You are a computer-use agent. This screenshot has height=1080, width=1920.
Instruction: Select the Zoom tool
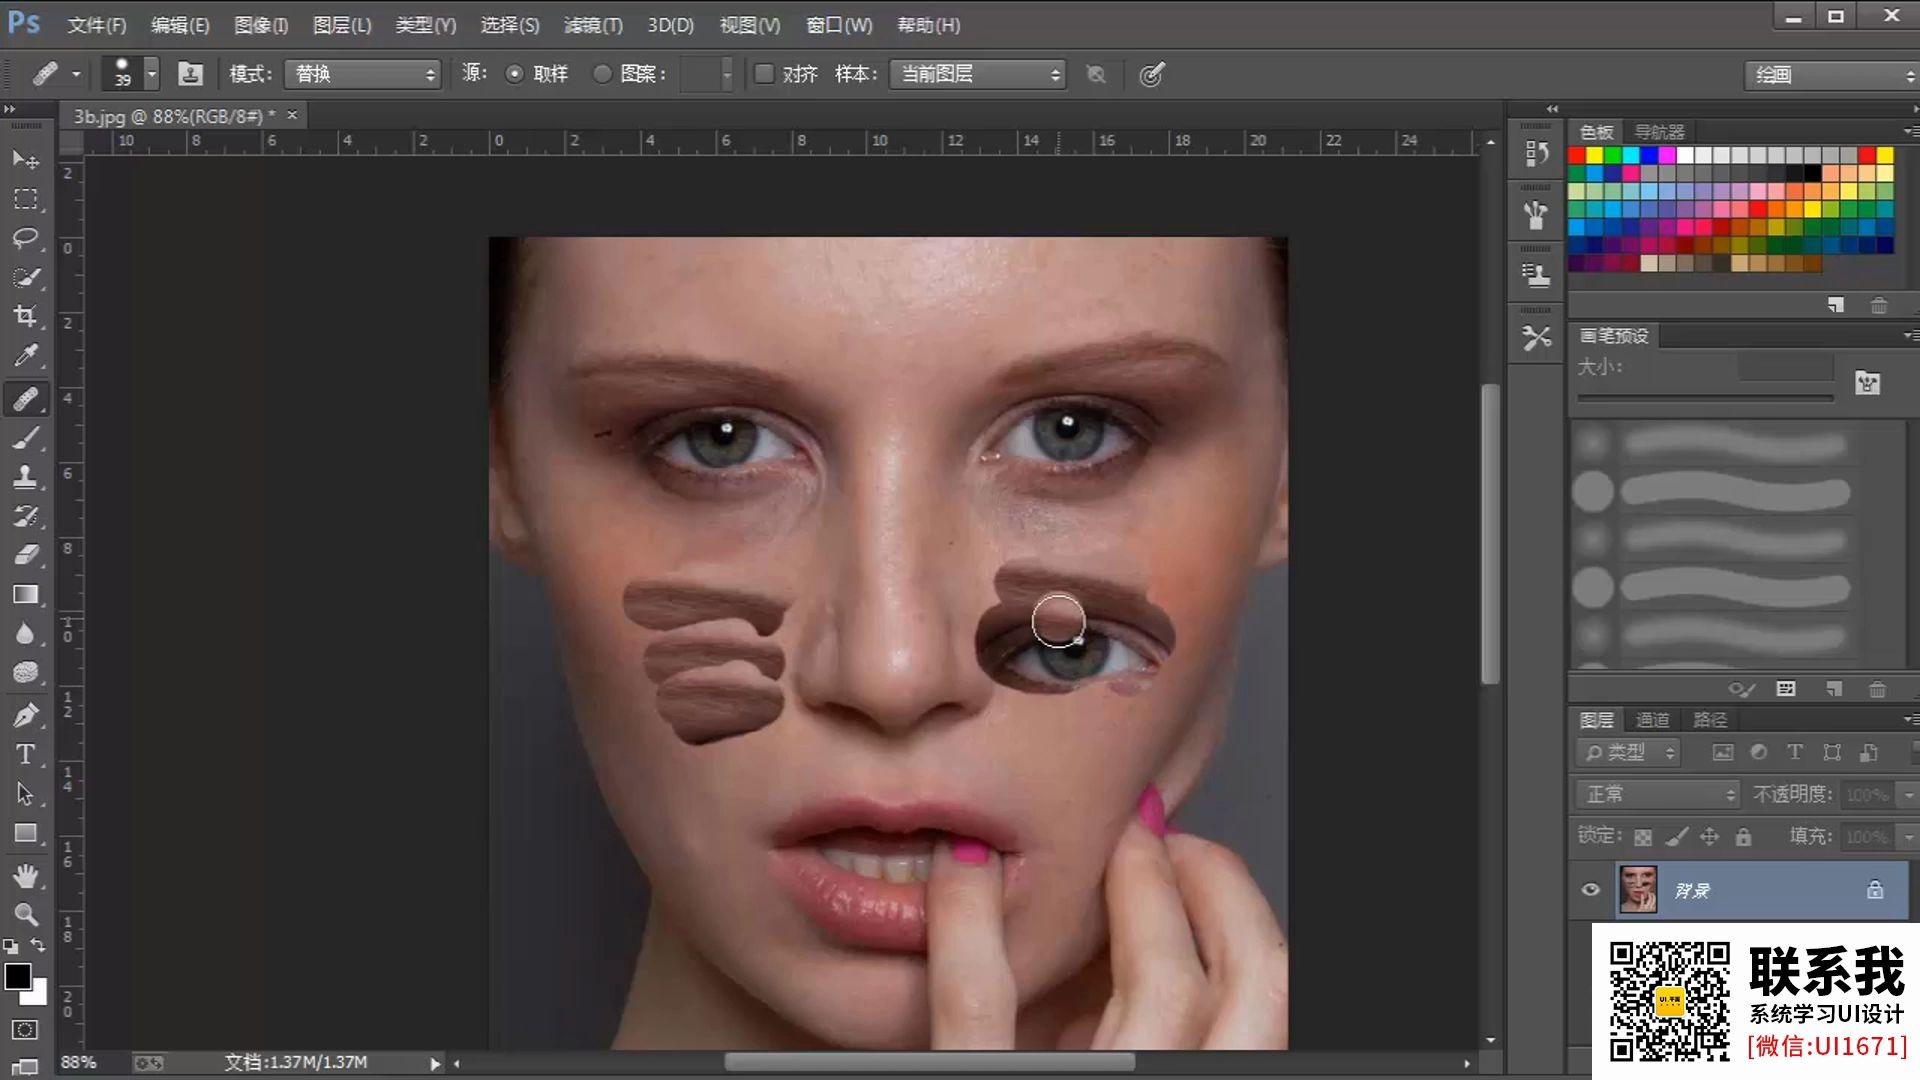(x=25, y=914)
